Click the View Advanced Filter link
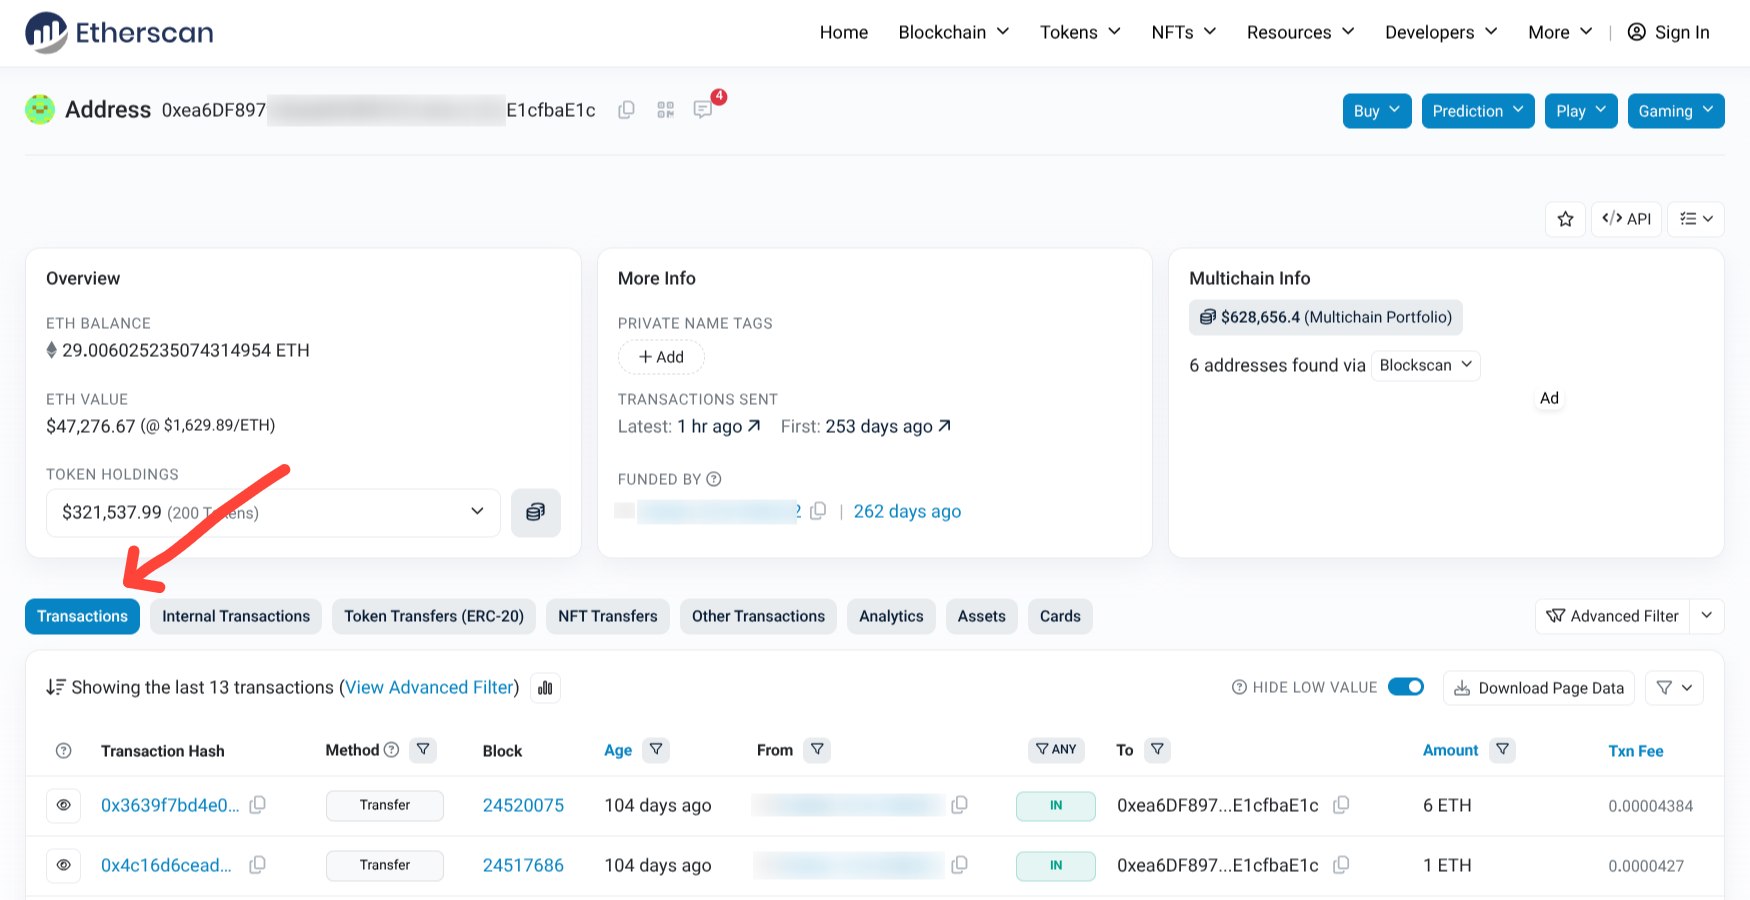This screenshot has height=900, width=1750. 431,687
